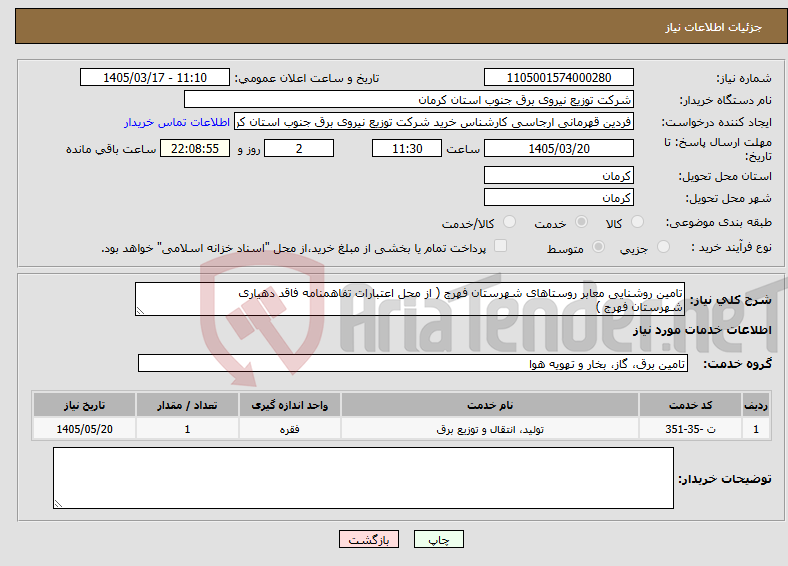Click the شهر محل تحویل field

[x=558, y=198]
